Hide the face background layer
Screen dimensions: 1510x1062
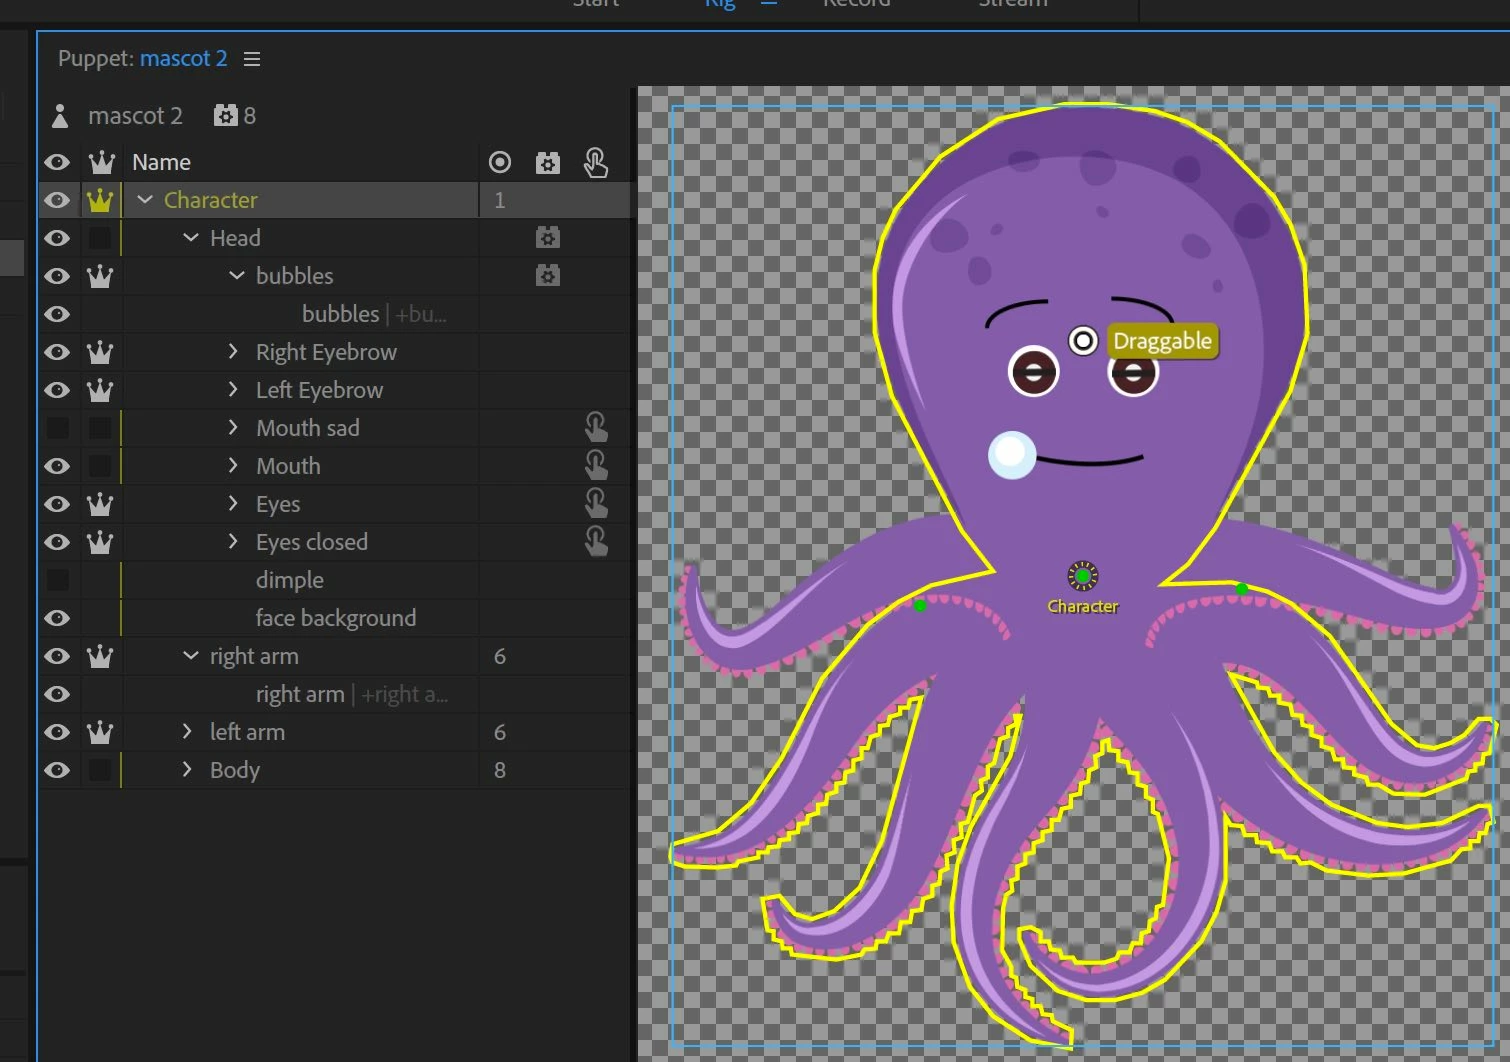click(x=58, y=619)
